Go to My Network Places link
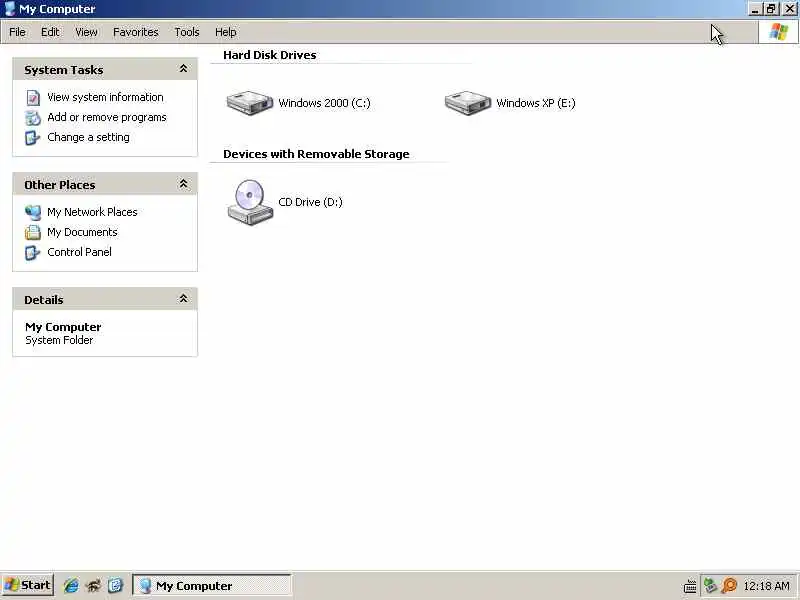This screenshot has width=800, height=600. (92, 212)
